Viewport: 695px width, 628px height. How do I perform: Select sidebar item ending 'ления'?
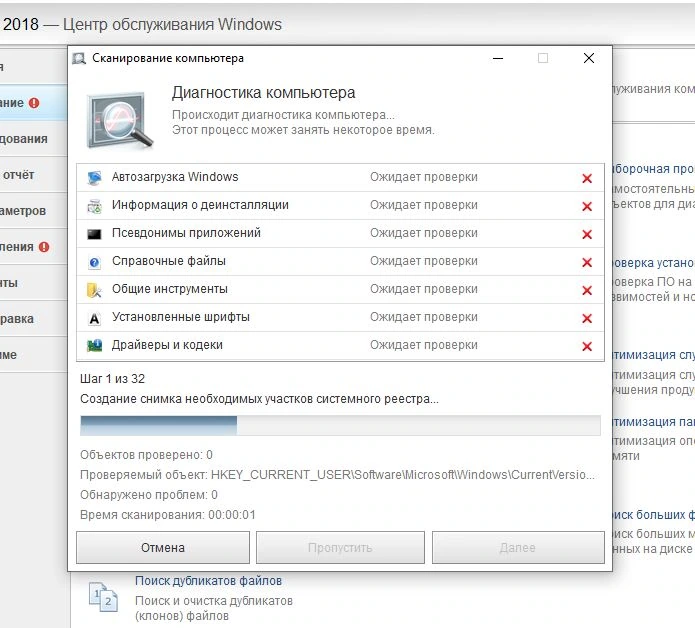pos(33,247)
